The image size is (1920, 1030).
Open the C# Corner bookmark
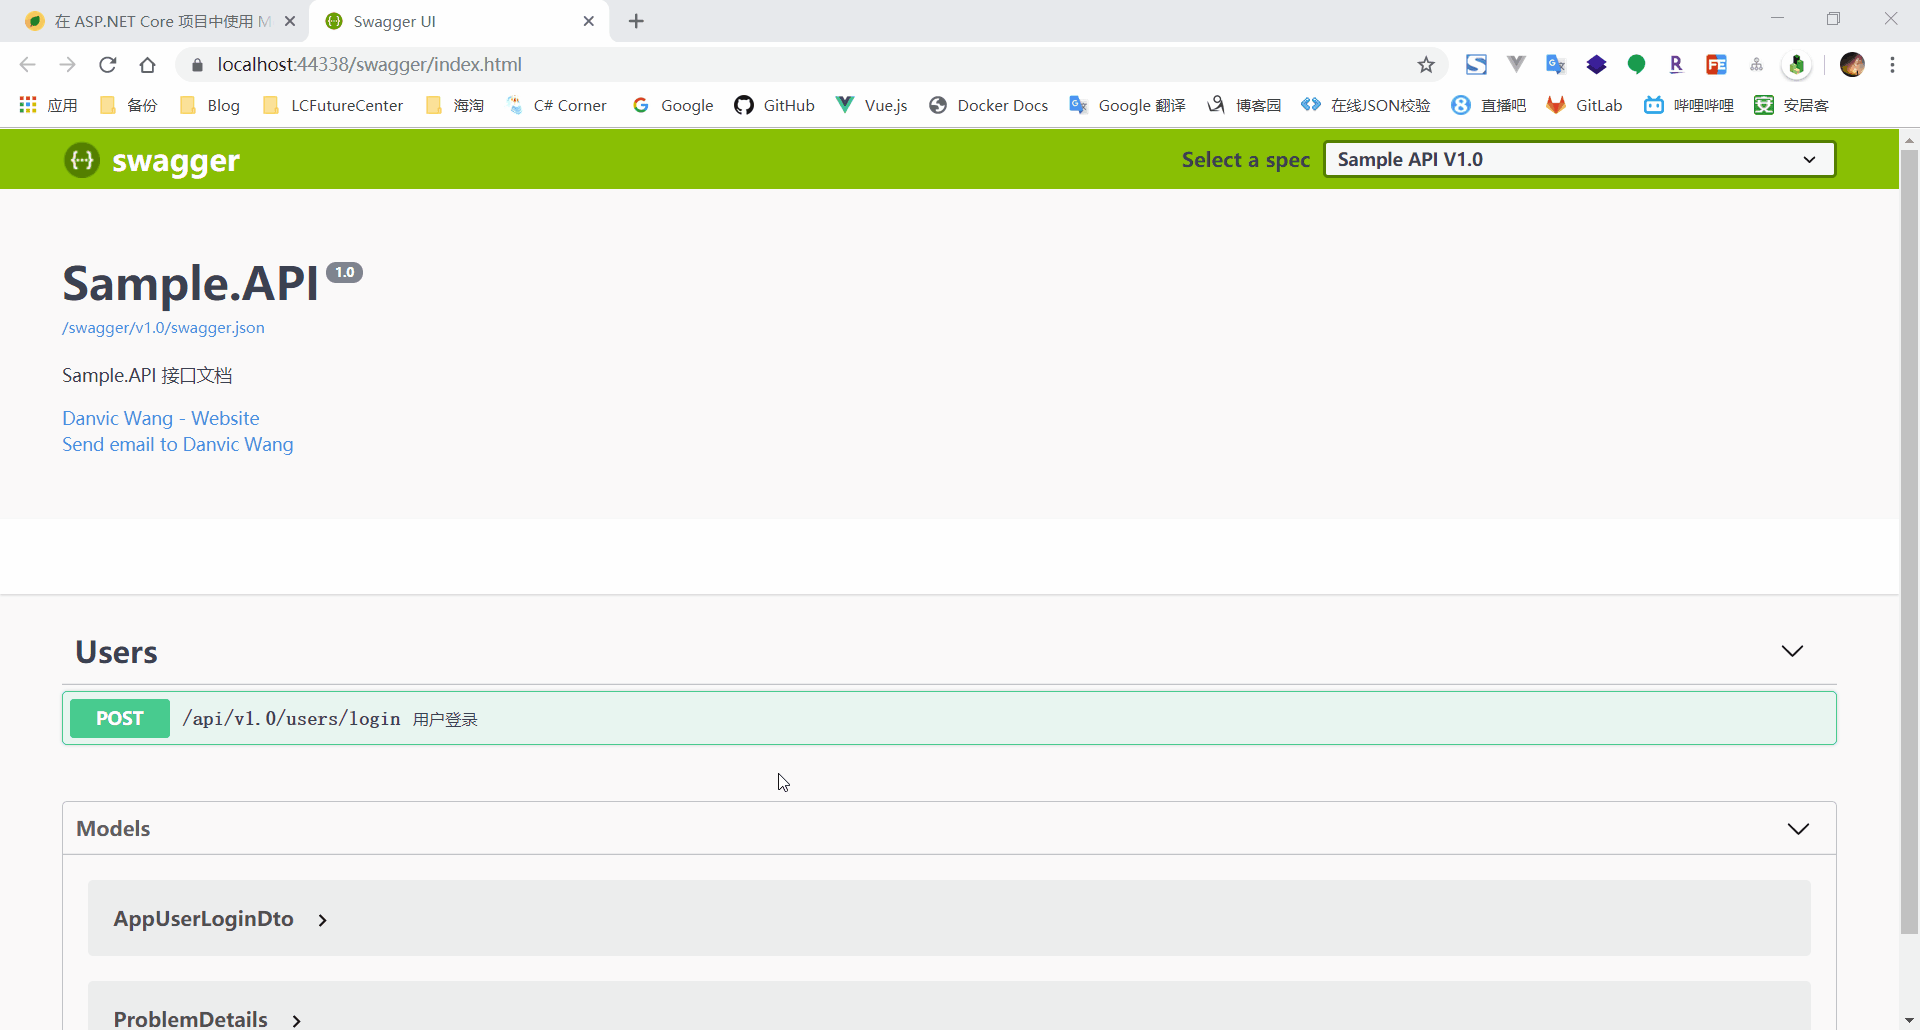(x=557, y=105)
